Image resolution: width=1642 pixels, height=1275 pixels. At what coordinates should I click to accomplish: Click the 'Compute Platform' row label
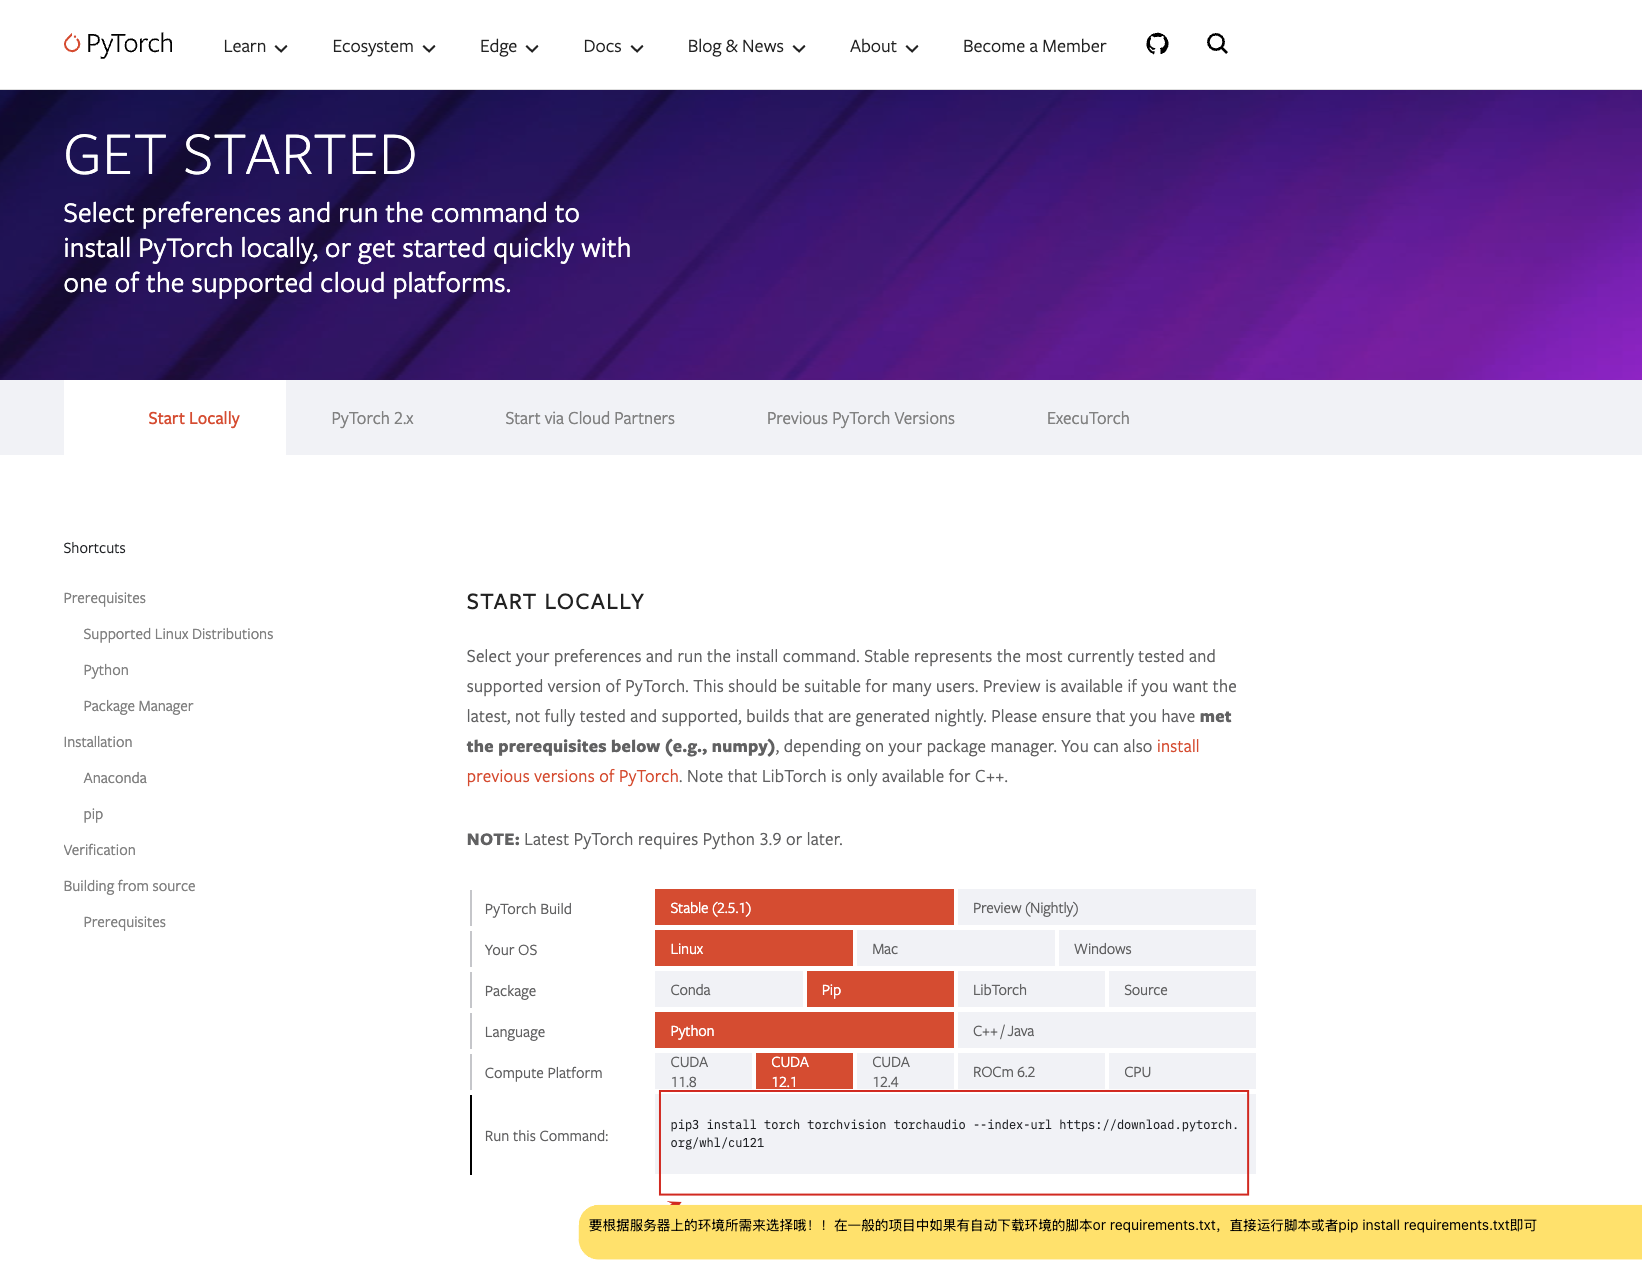pyautogui.click(x=543, y=1073)
